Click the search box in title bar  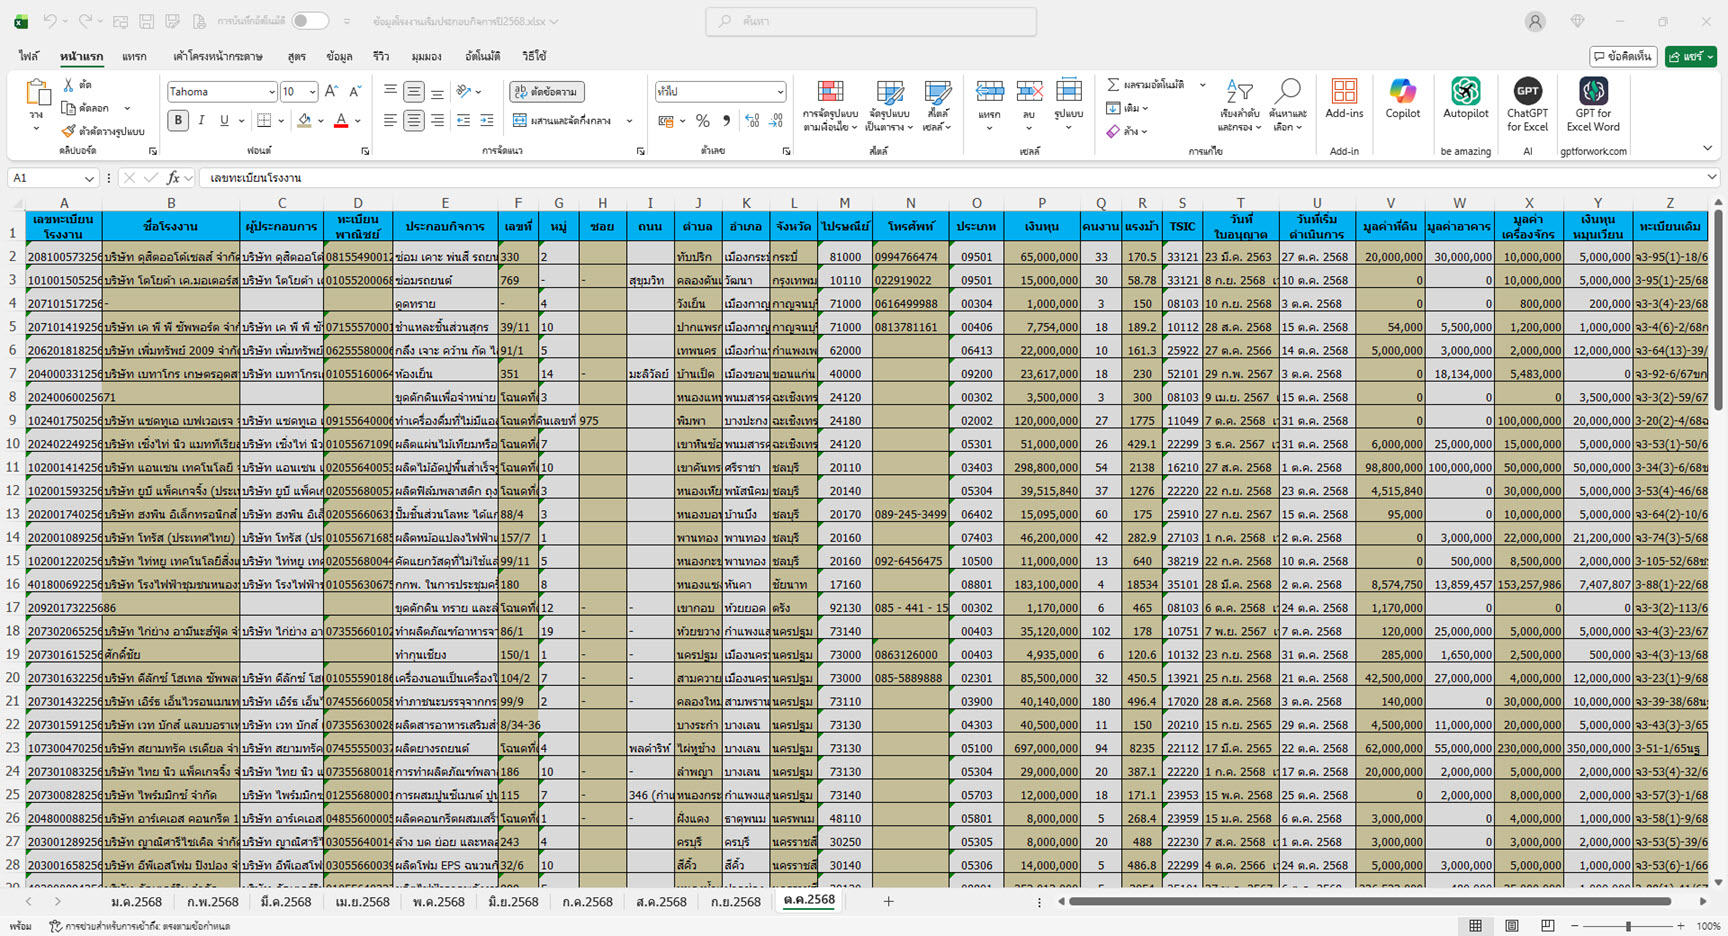point(870,21)
